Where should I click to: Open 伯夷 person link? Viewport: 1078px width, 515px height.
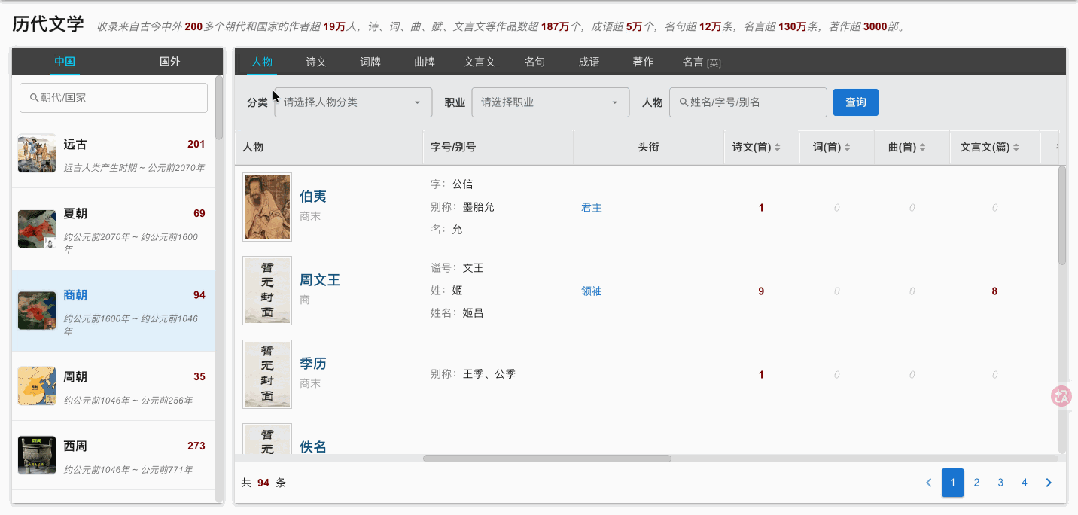tap(313, 197)
